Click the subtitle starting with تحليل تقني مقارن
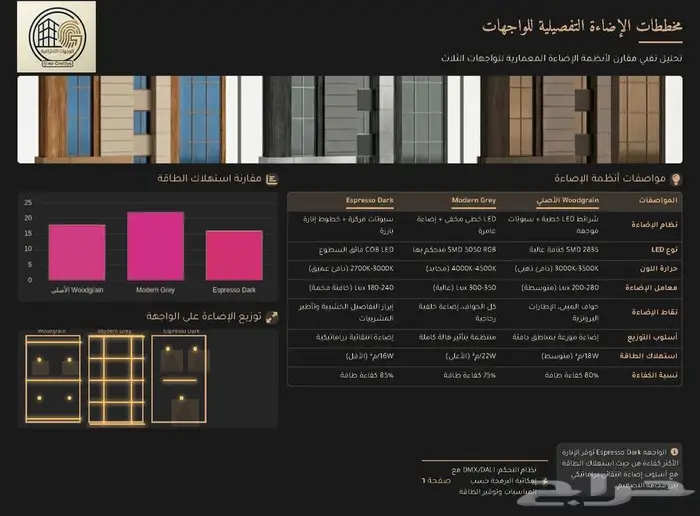This screenshot has height=516, width=700. click(562, 58)
